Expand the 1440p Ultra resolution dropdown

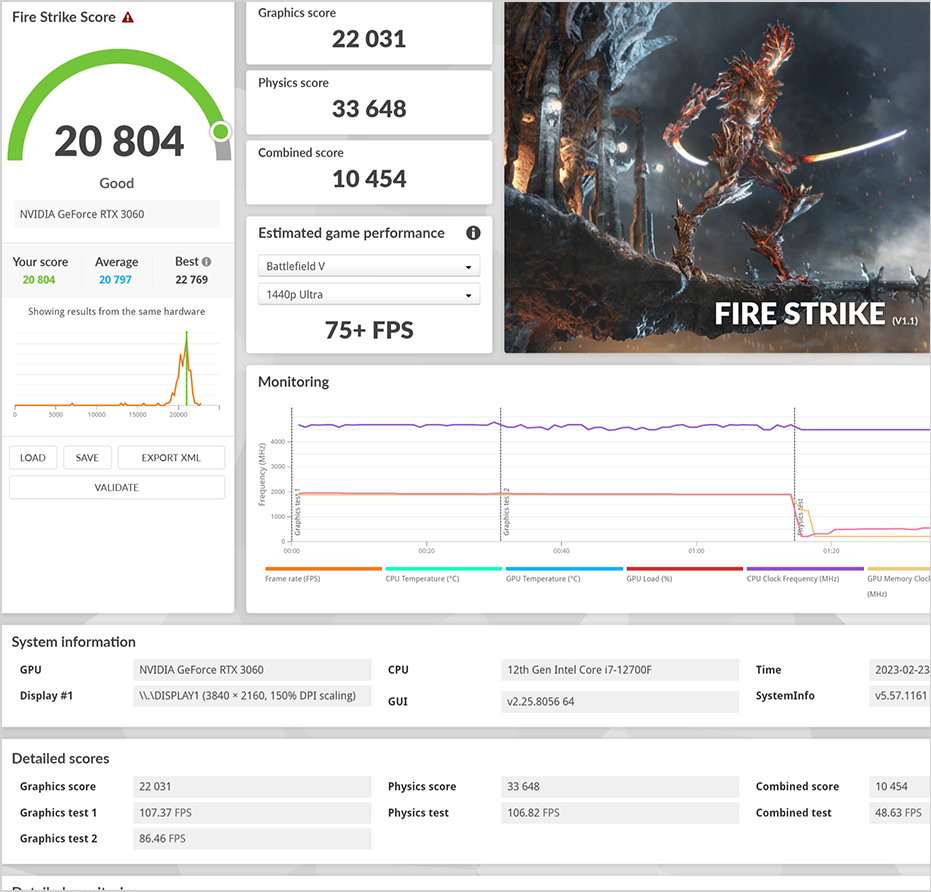[x=368, y=295]
